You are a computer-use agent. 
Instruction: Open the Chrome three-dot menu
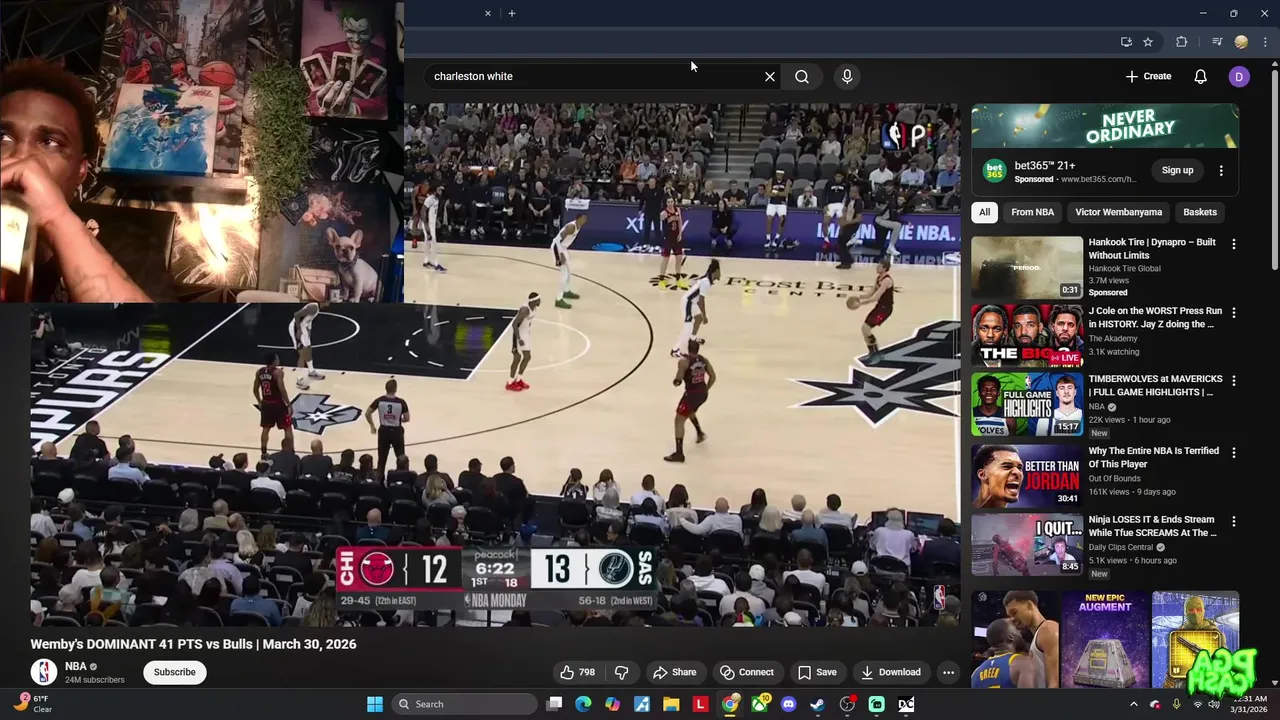coord(1265,42)
